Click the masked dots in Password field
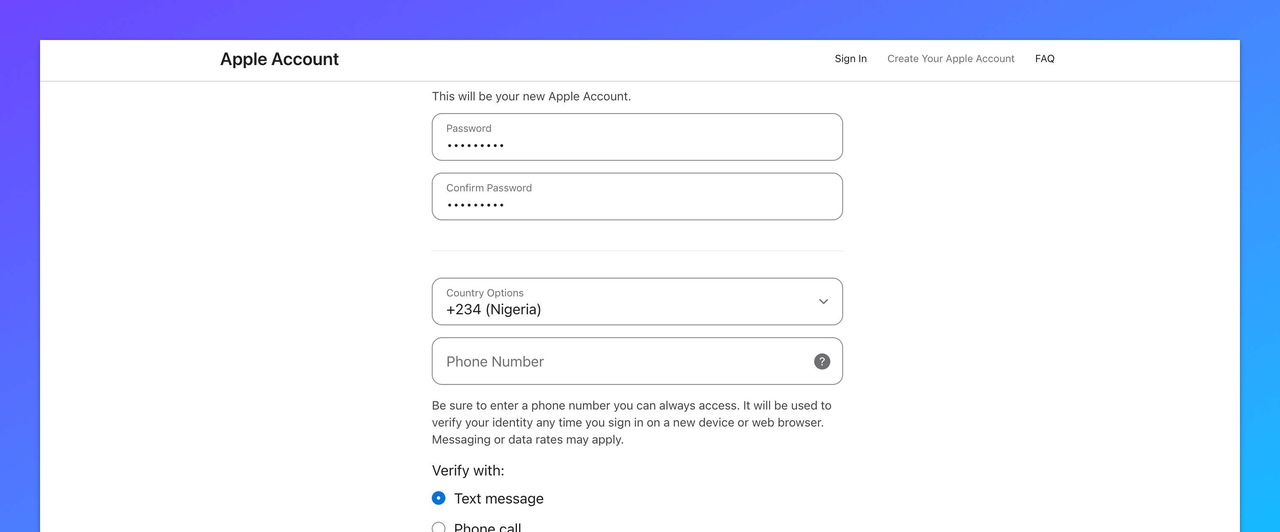This screenshot has width=1280, height=532. 476,146
